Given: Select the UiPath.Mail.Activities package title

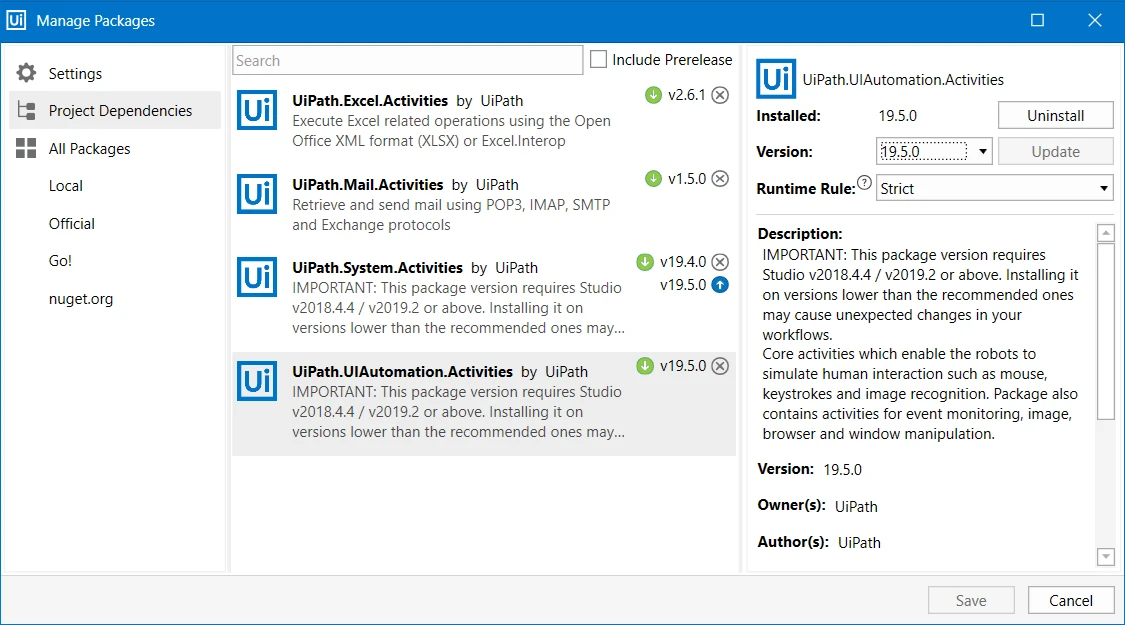Looking at the screenshot, I should pos(367,184).
